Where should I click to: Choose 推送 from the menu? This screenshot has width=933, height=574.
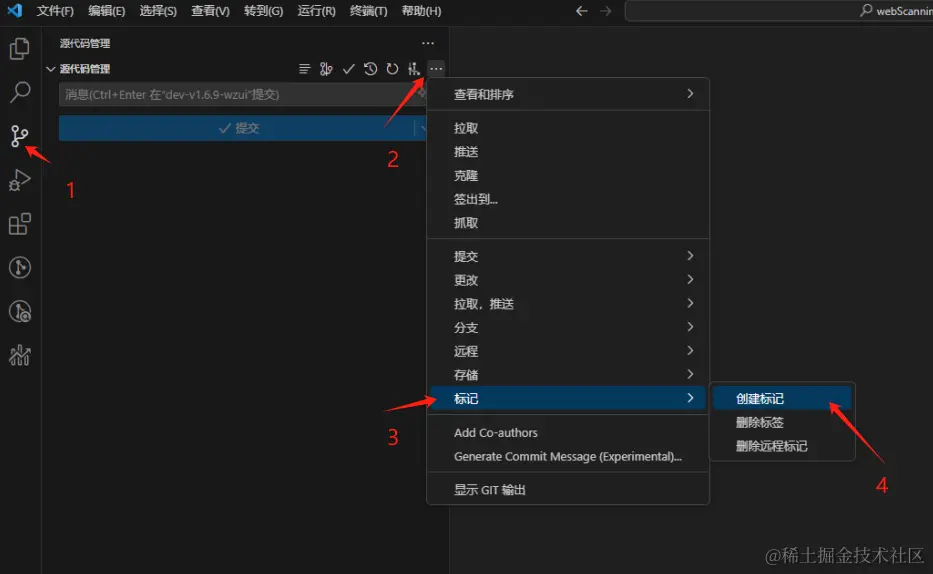568,152
